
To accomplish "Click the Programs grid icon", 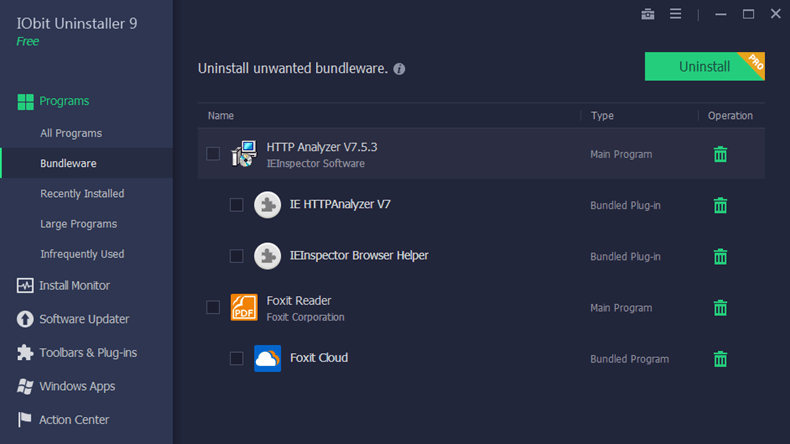I will [x=25, y=102].
